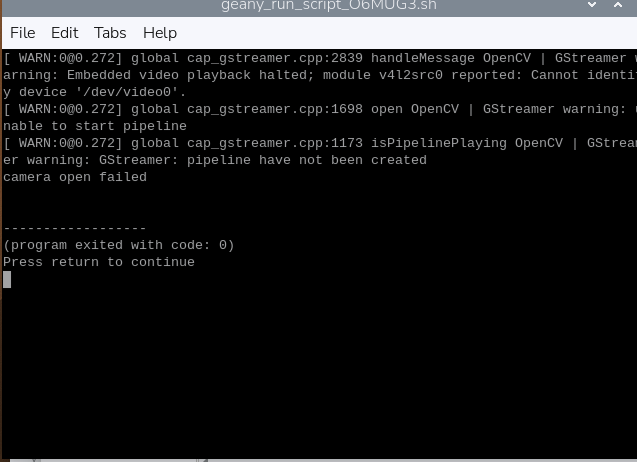Open the Edit menu
Screen dimensions: 637x462
coord(64,33)
